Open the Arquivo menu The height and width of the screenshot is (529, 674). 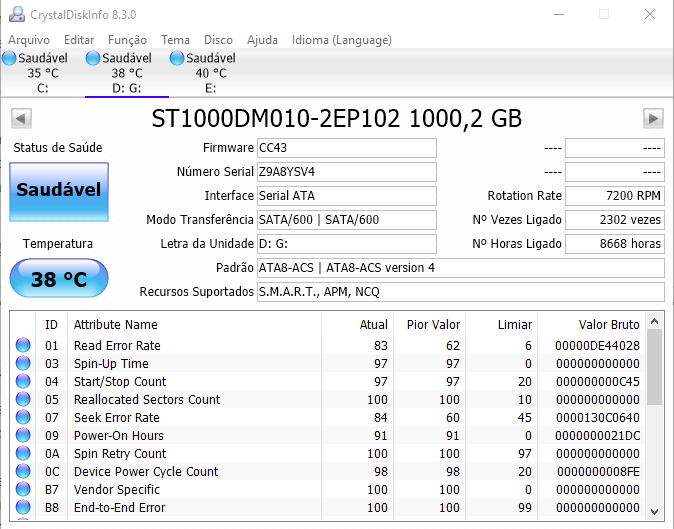point(29,40)
